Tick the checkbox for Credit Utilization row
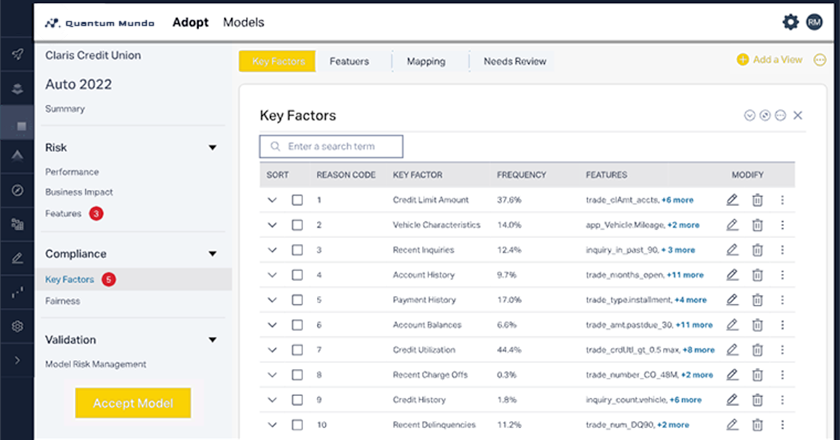The height and width of the screenshot is (440, 840). (x=298, y=350)
